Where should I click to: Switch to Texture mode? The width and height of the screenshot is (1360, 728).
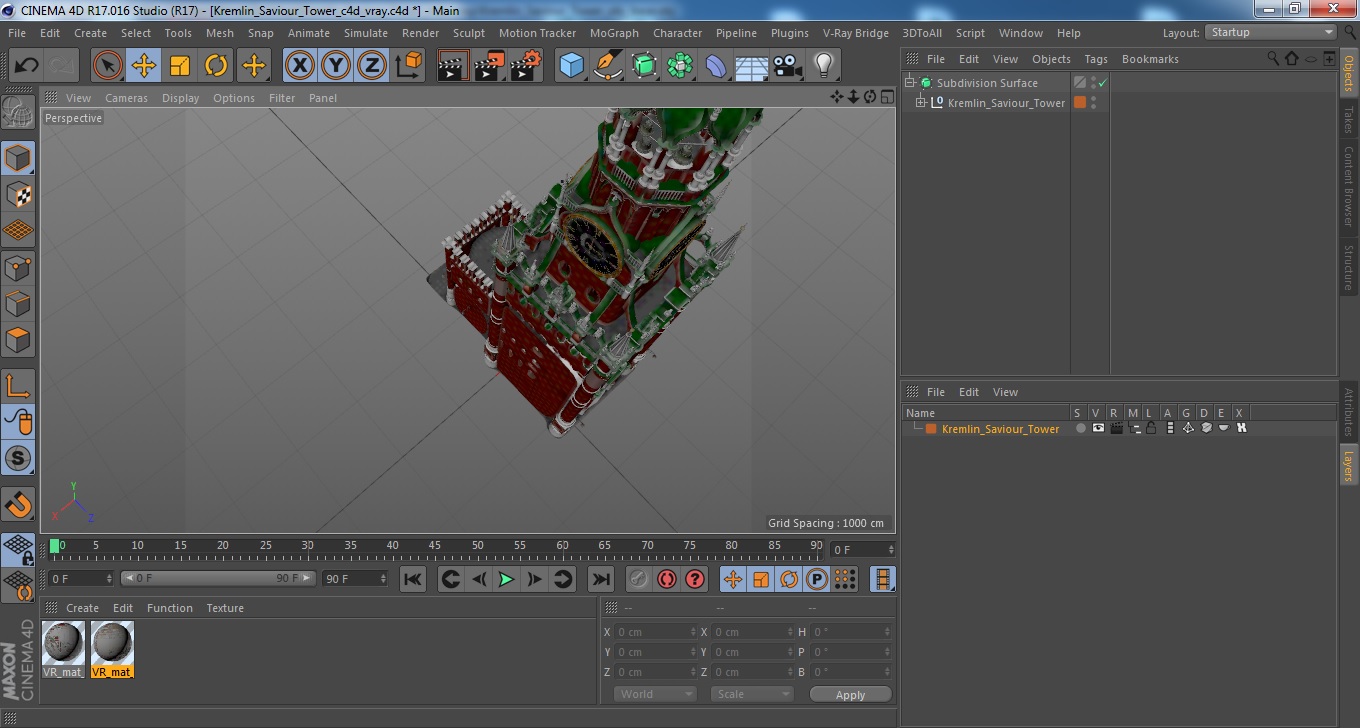click(x=18, y=194)
